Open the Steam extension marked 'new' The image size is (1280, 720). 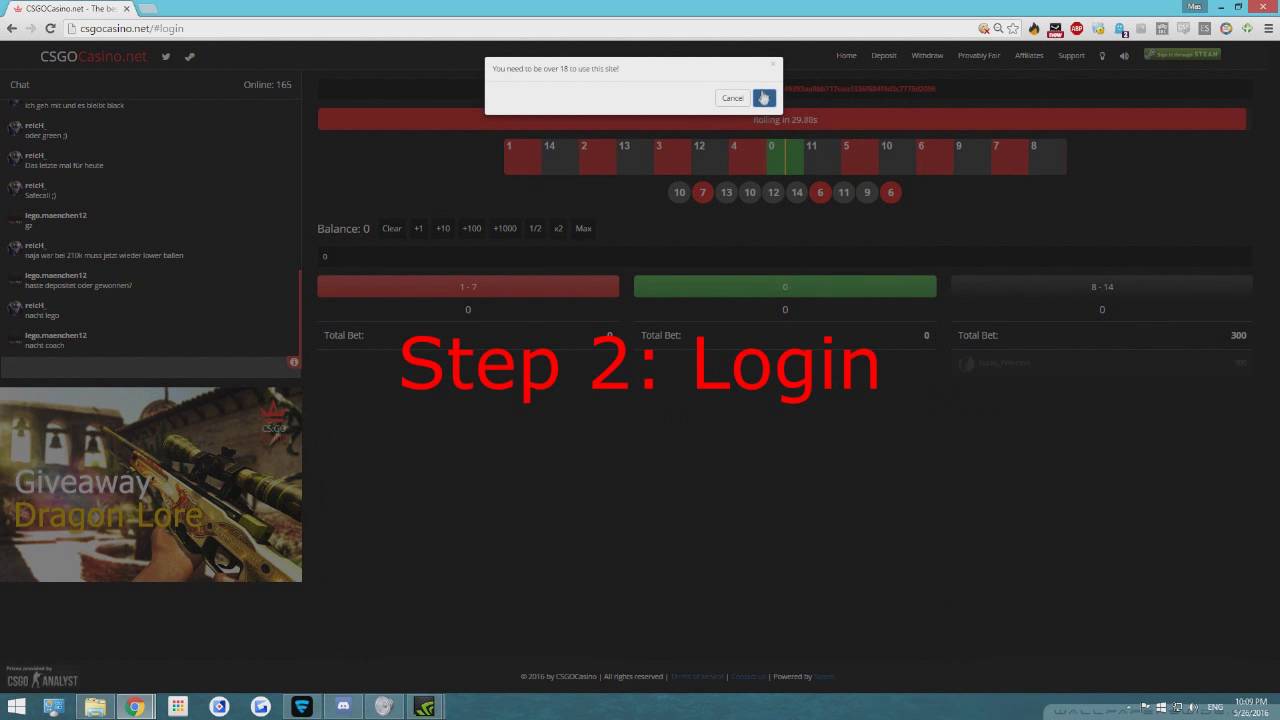pyautogui.click(x=1055, y=29)
